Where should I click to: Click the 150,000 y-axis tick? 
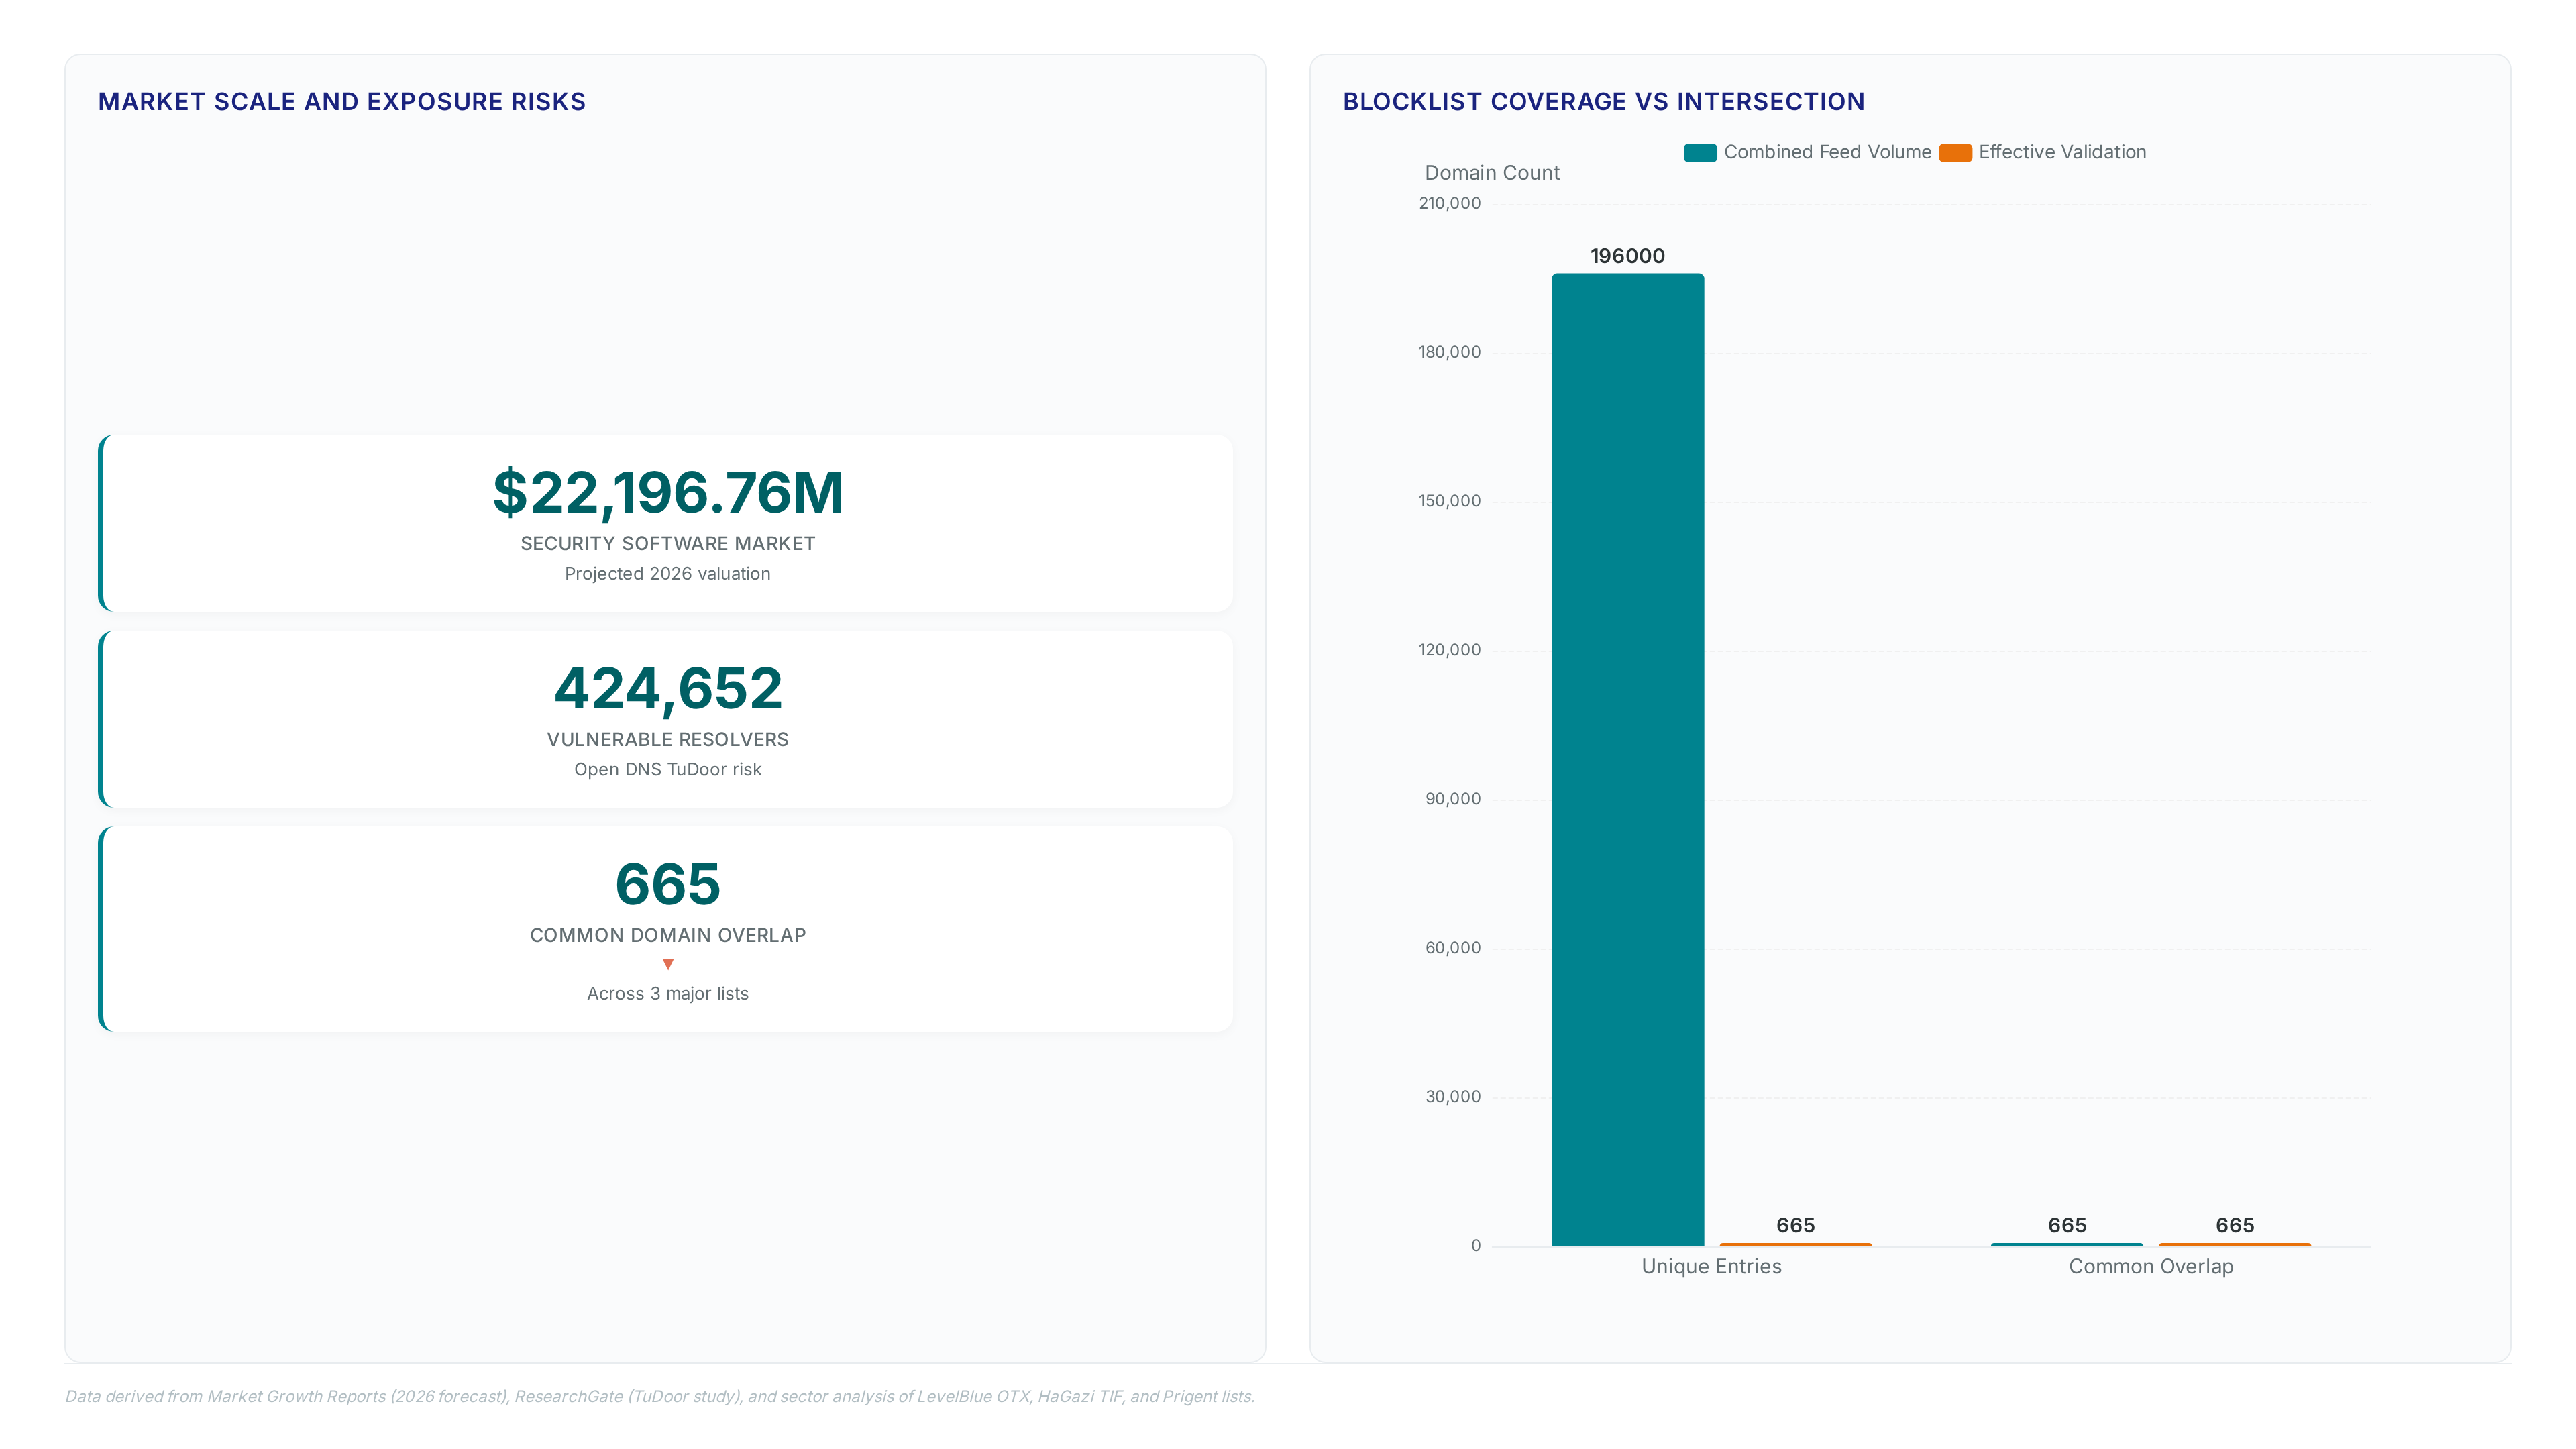[1449, 501]
